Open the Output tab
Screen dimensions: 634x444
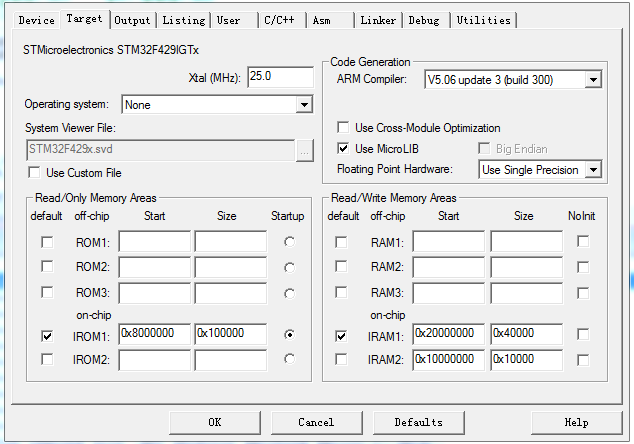tap(132, 20)
